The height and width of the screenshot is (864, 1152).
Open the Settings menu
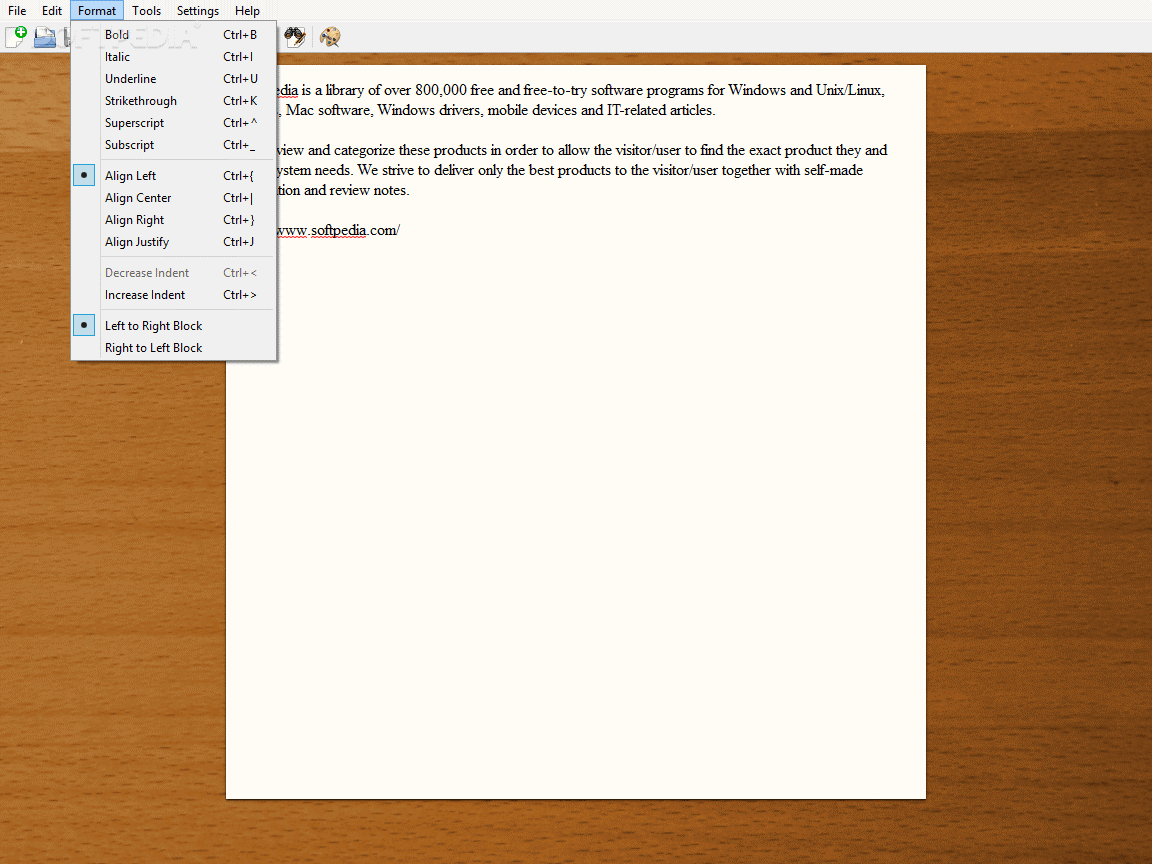[197, 10]
